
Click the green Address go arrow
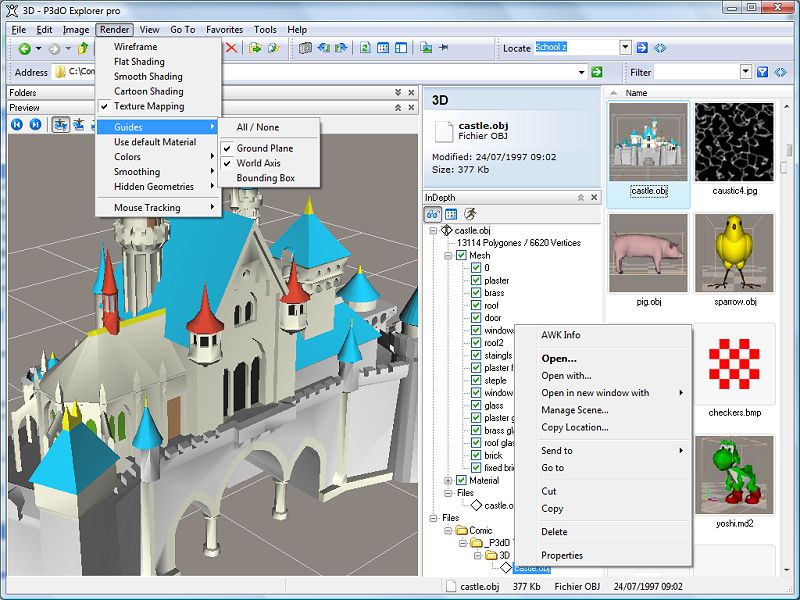[x=596, y=72]
